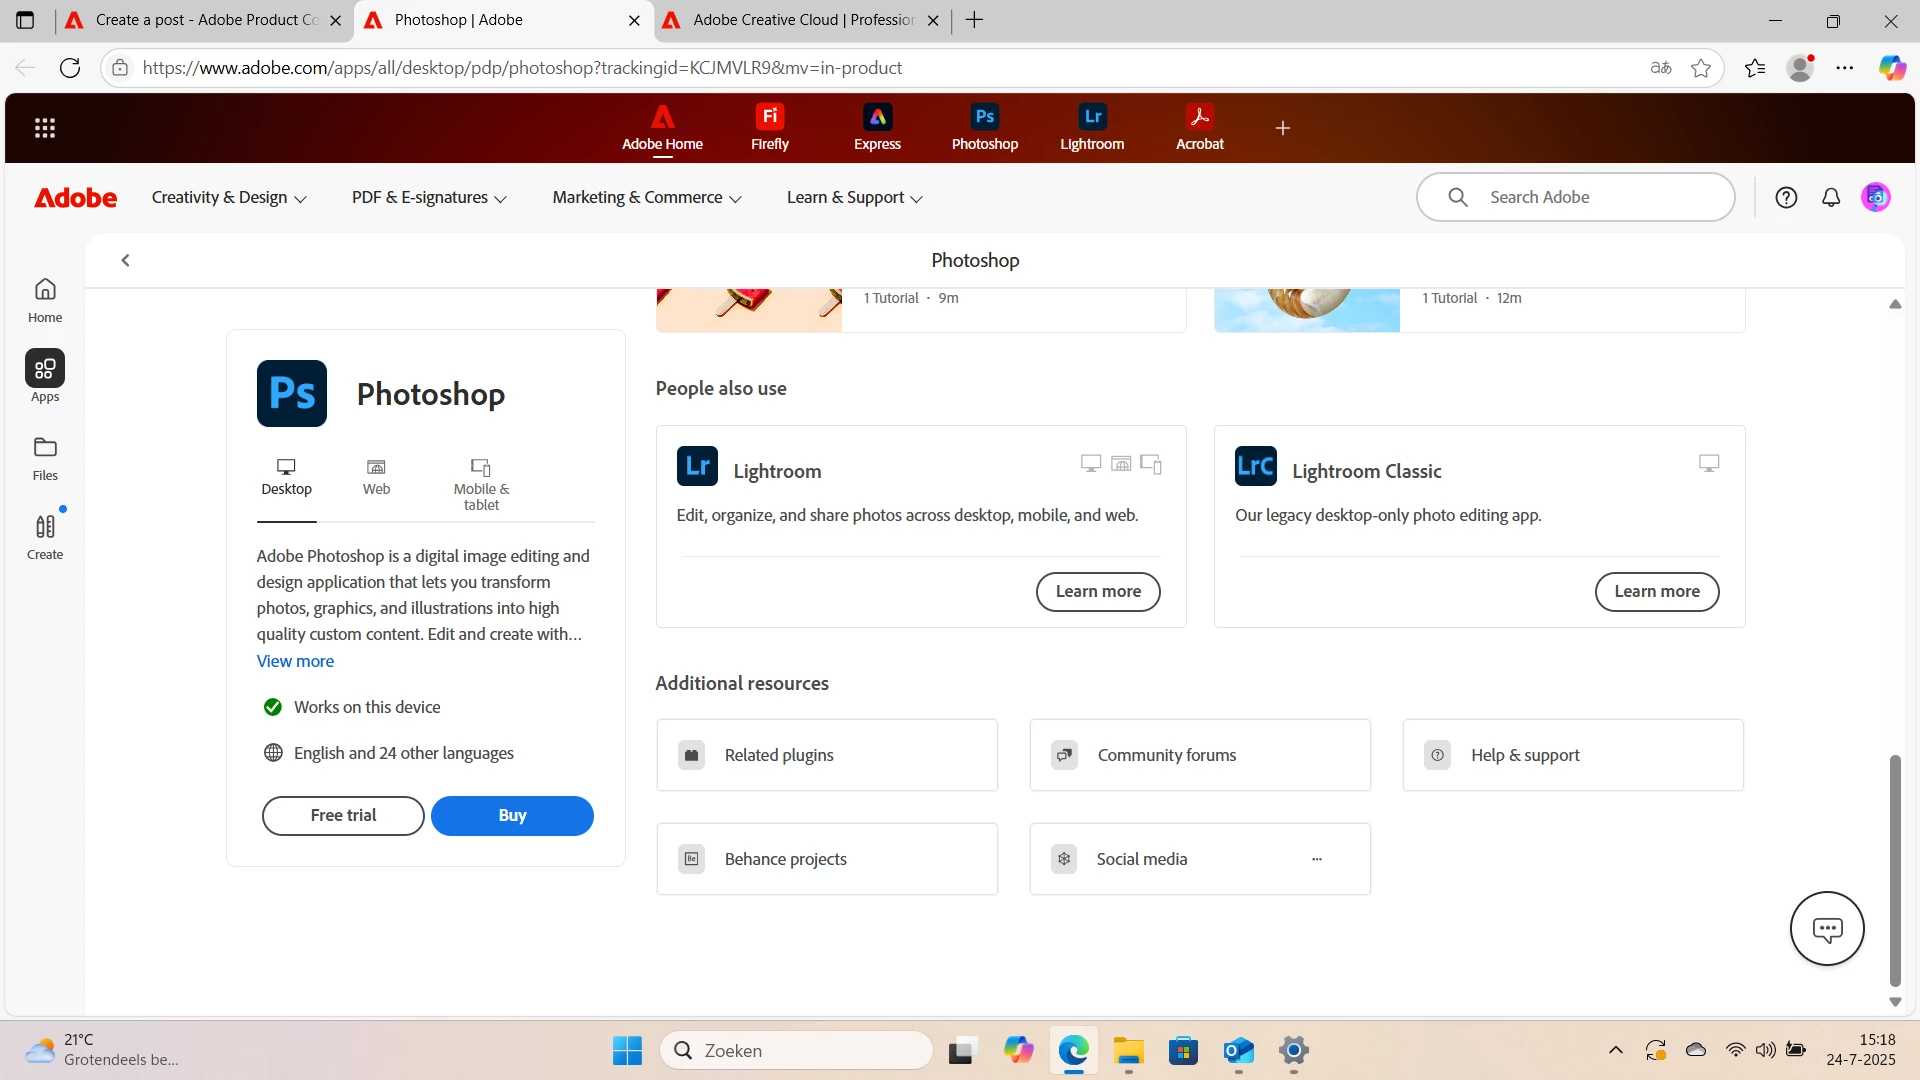Viewport: 1920px width, 1080px height.
Task: Click the notifications bell icon
Action: [1830, 198]
